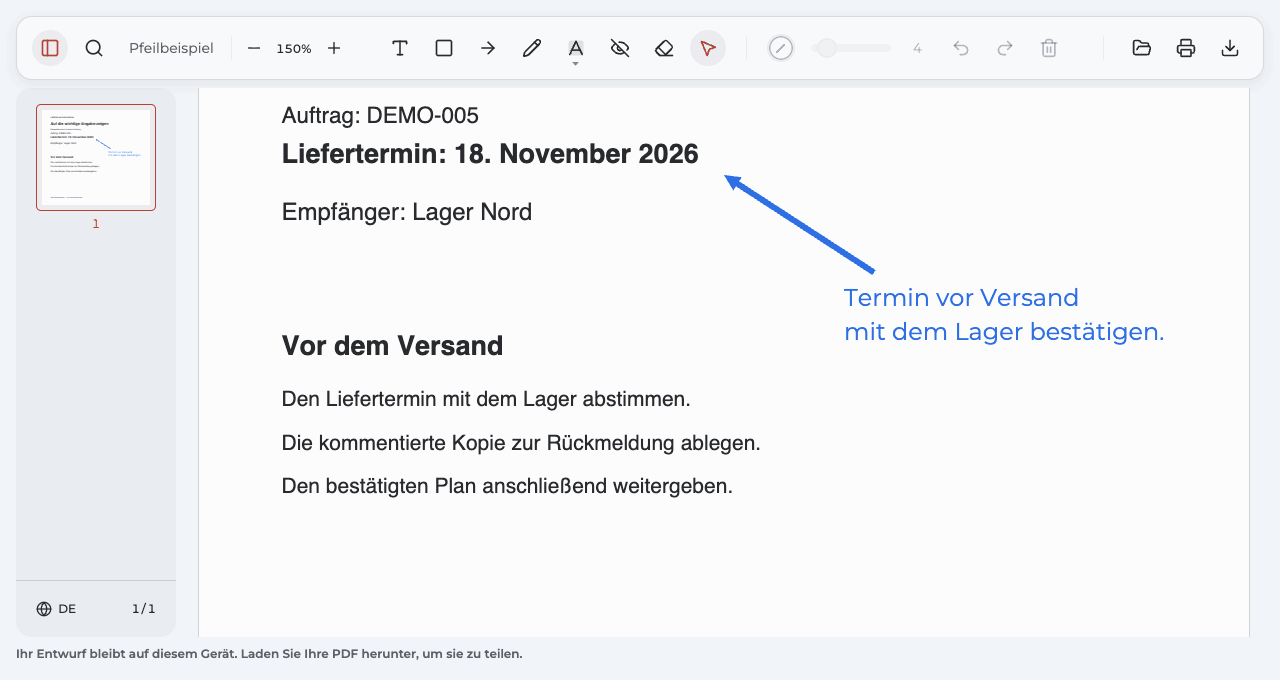Image resolution: width=1280 pixels, height=680 pixels.
Task: Select the Pencil drawing tool
Action: click(x=532, y=48)
